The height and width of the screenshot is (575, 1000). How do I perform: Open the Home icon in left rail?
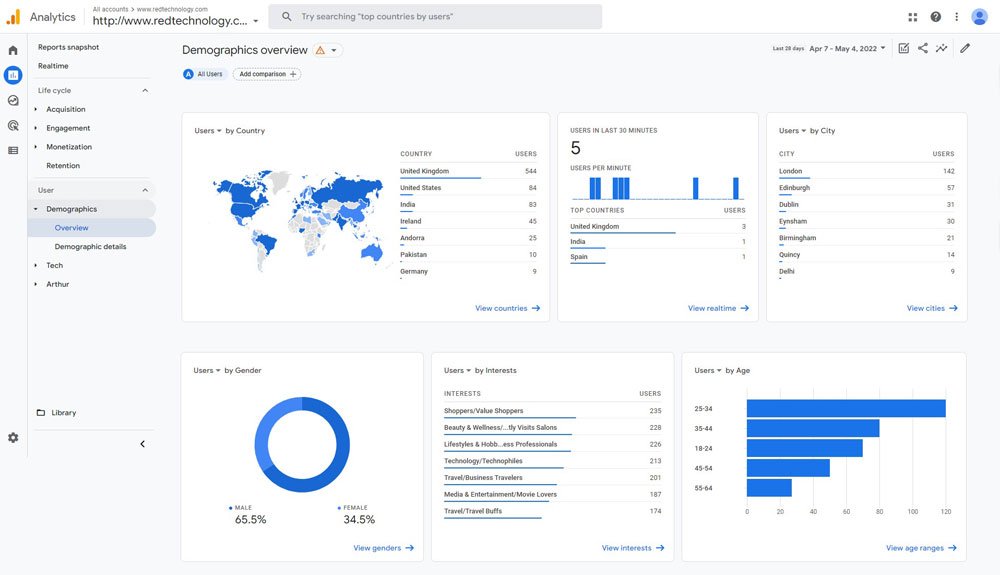13,50
